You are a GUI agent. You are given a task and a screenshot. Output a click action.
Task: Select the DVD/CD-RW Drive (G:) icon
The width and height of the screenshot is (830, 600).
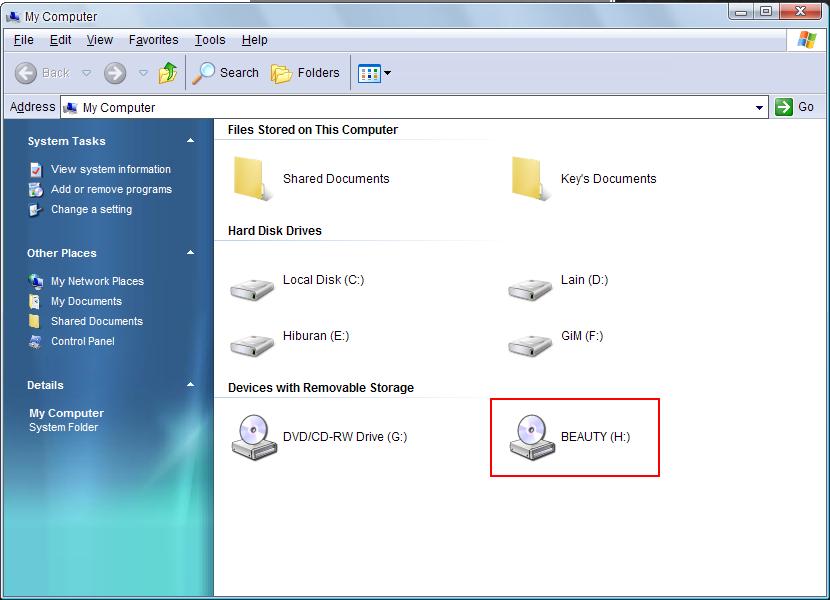pyautogui.click(x=254, y=437)
